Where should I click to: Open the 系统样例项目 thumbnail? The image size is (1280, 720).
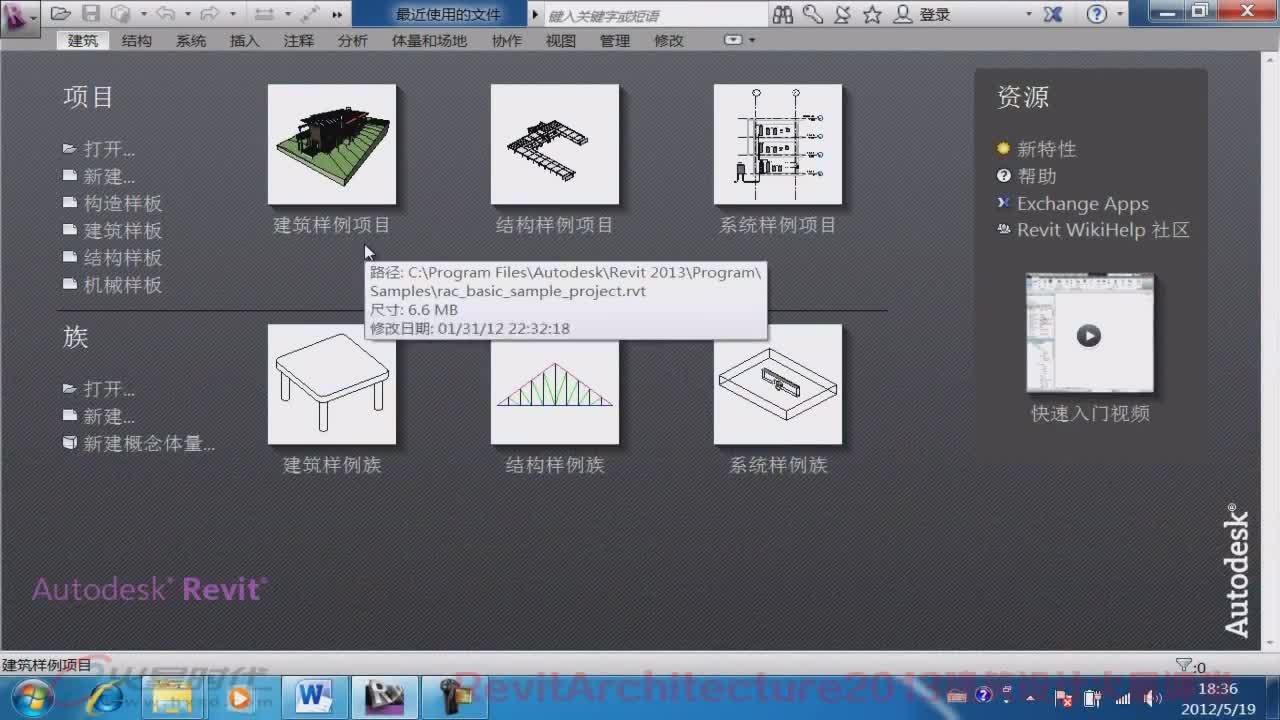(778, 144)
